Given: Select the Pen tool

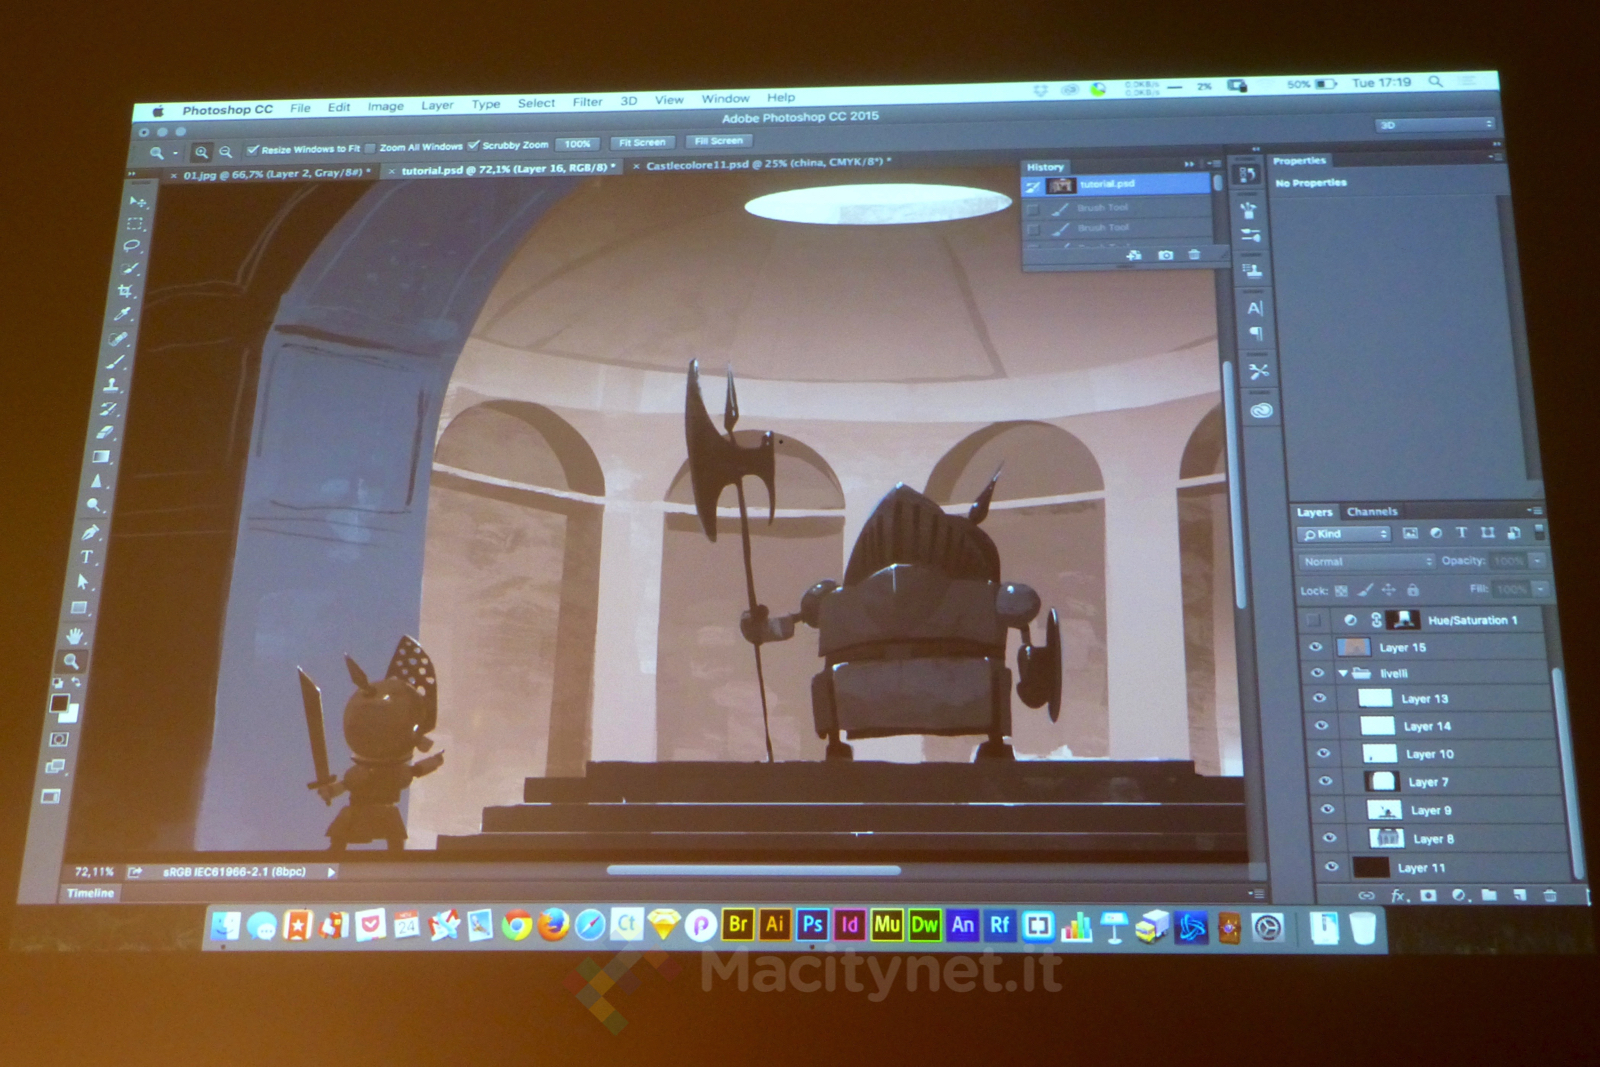Looking at the screenshot, I should [x=91, y=532].
